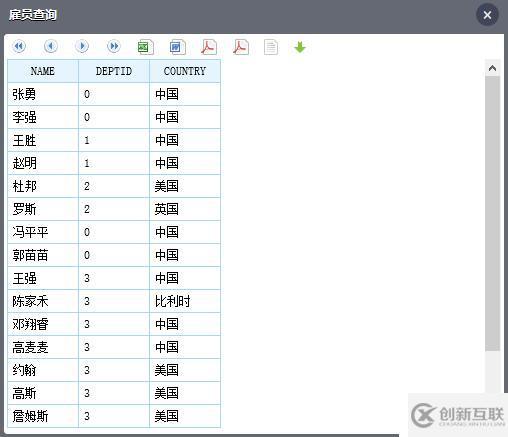Image resolution: width=508 pixels, height=437 pixels.
Task: Click the 雇员查询 dialog title
Action: (33, 15)
